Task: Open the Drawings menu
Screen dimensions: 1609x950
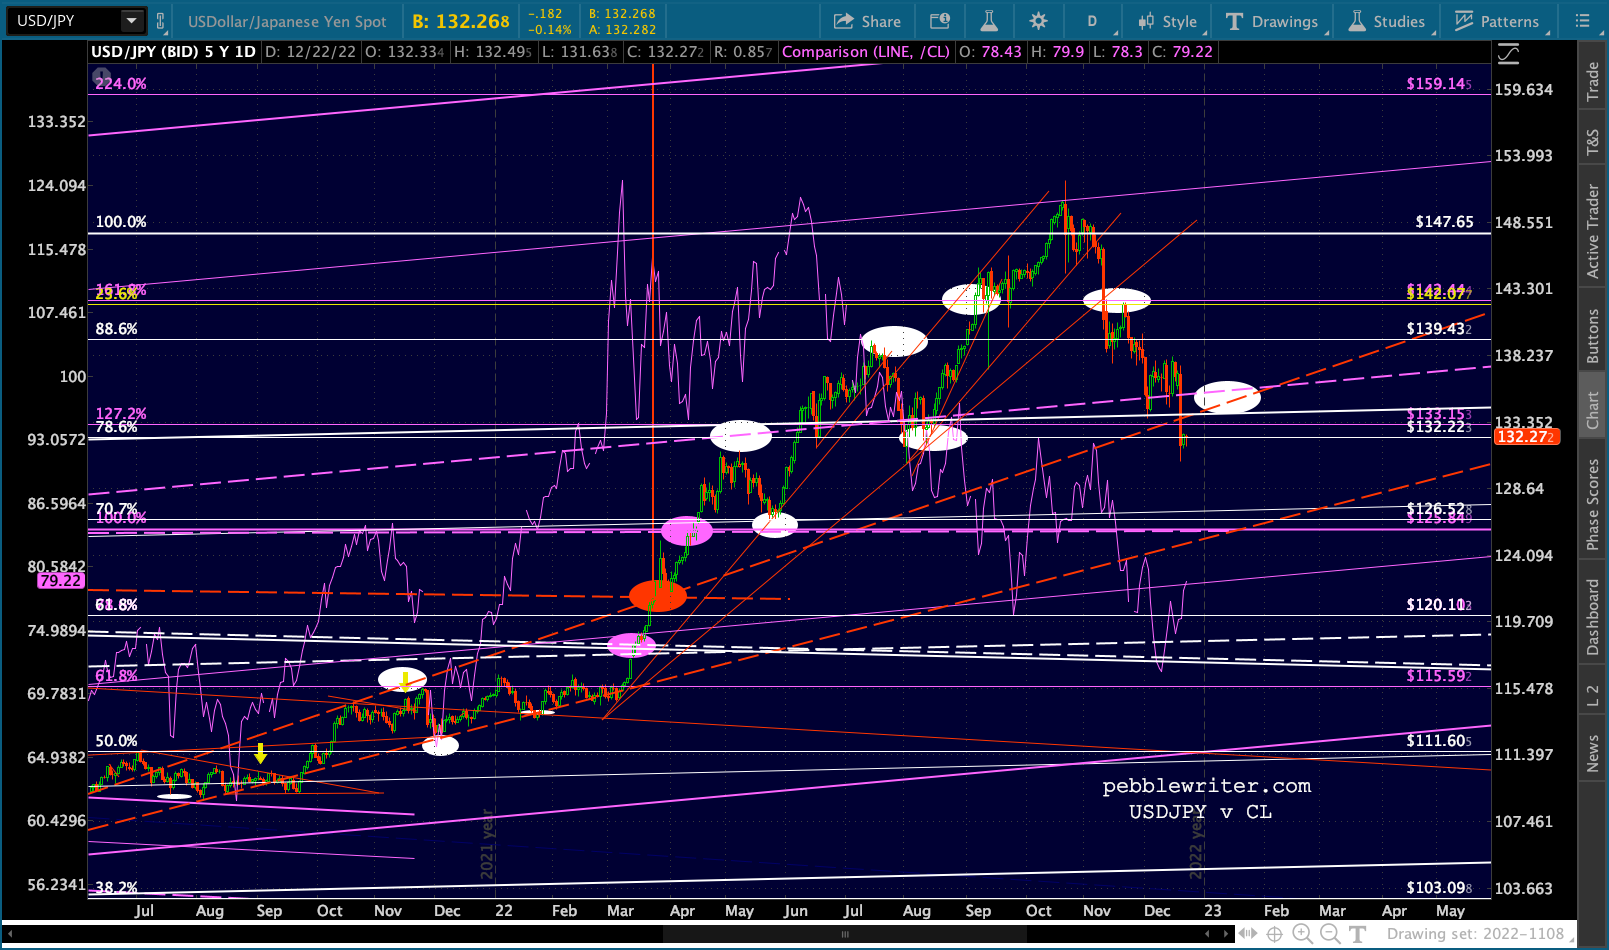Action: pos(1272,21)
